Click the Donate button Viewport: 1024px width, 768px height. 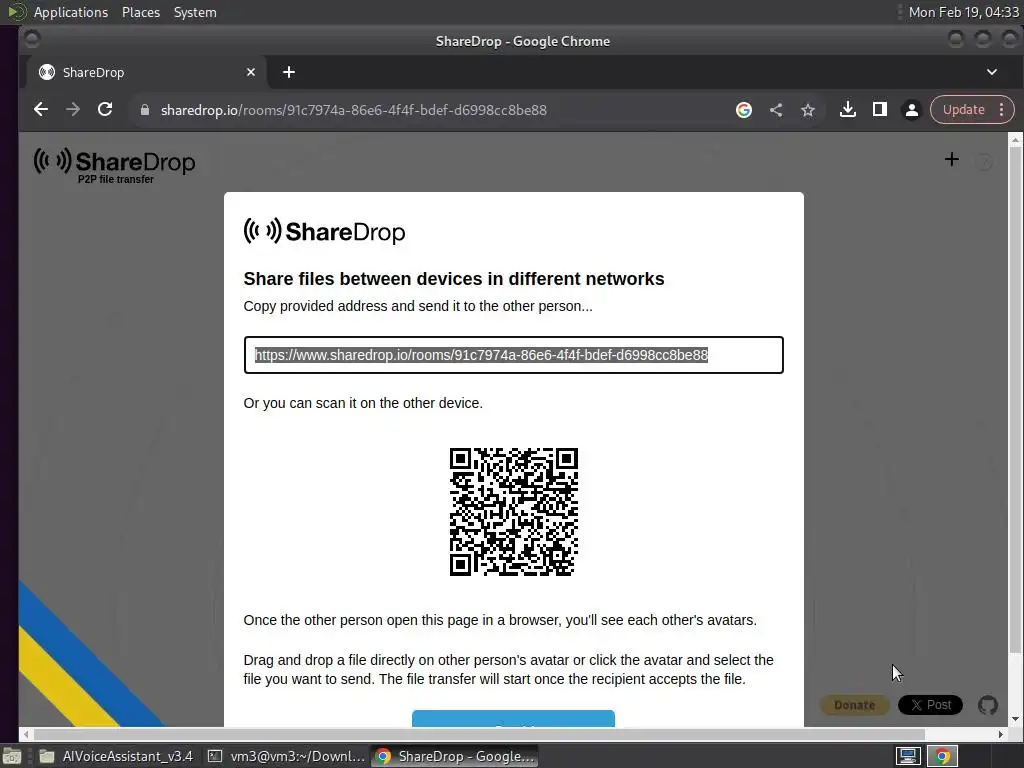tap(854, 705)
